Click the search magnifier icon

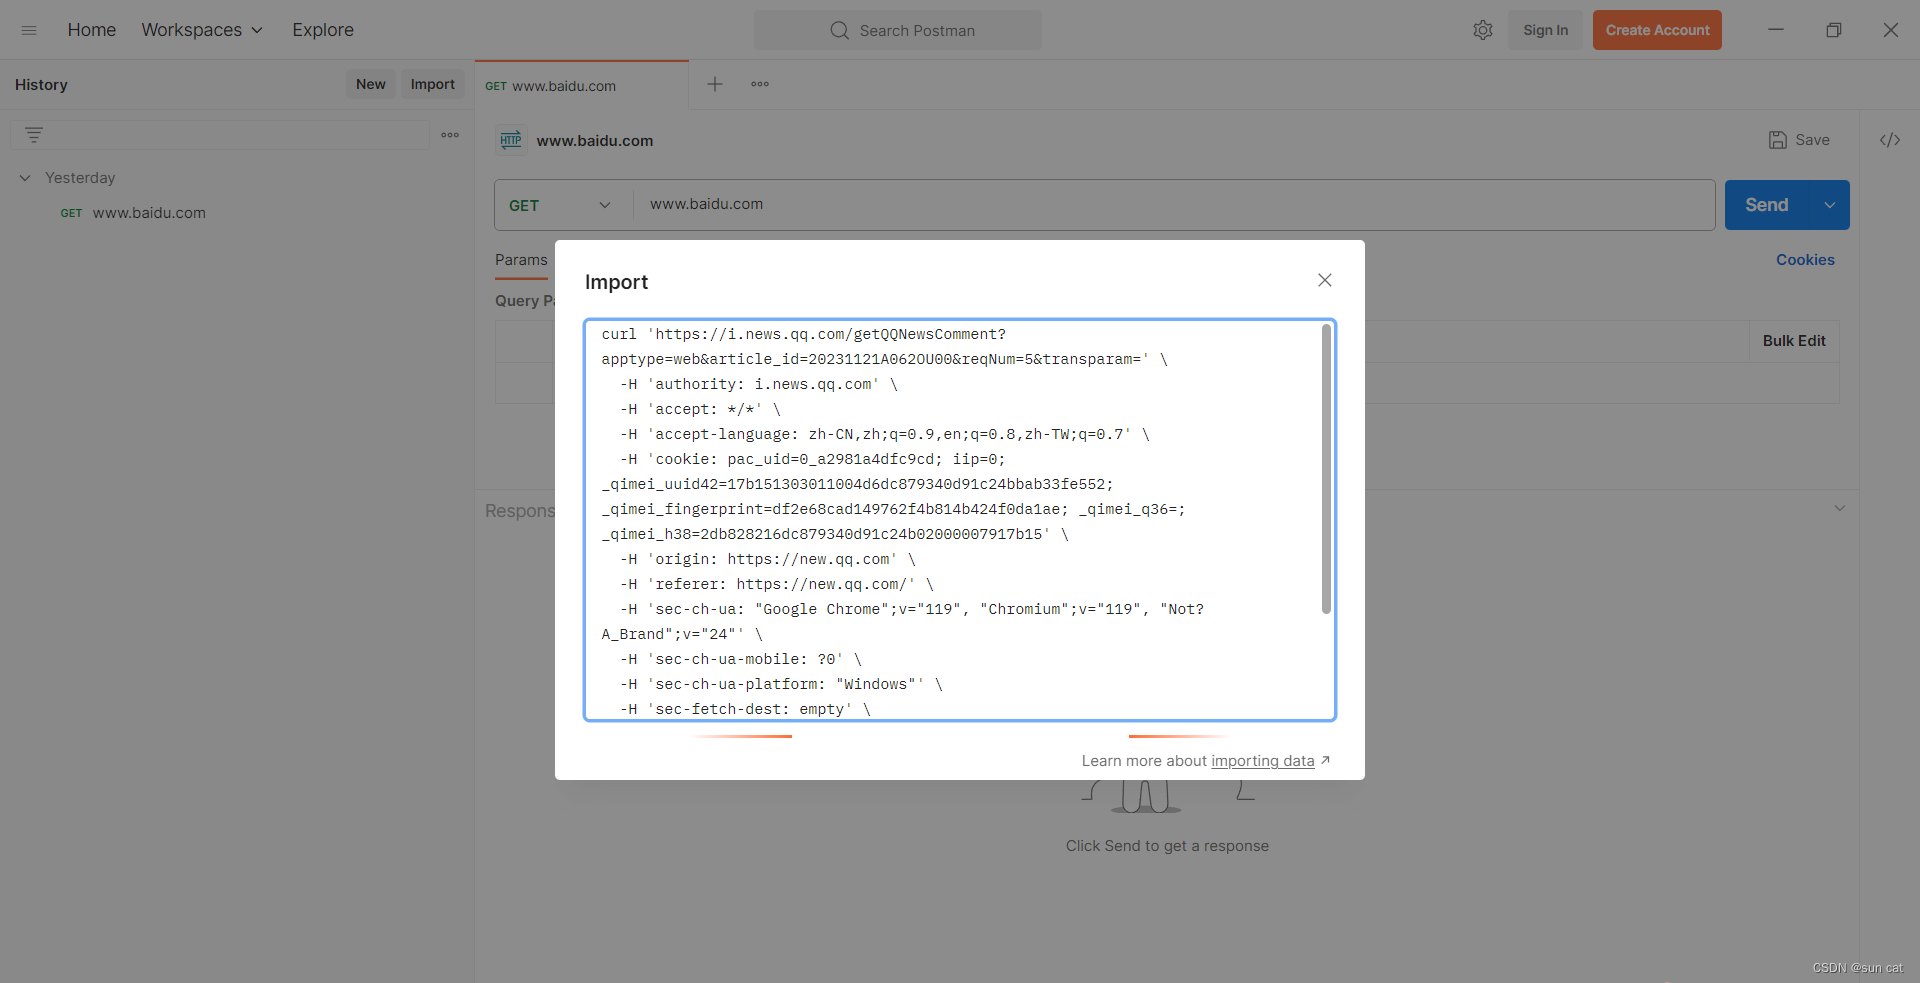[x=840, y=30]
